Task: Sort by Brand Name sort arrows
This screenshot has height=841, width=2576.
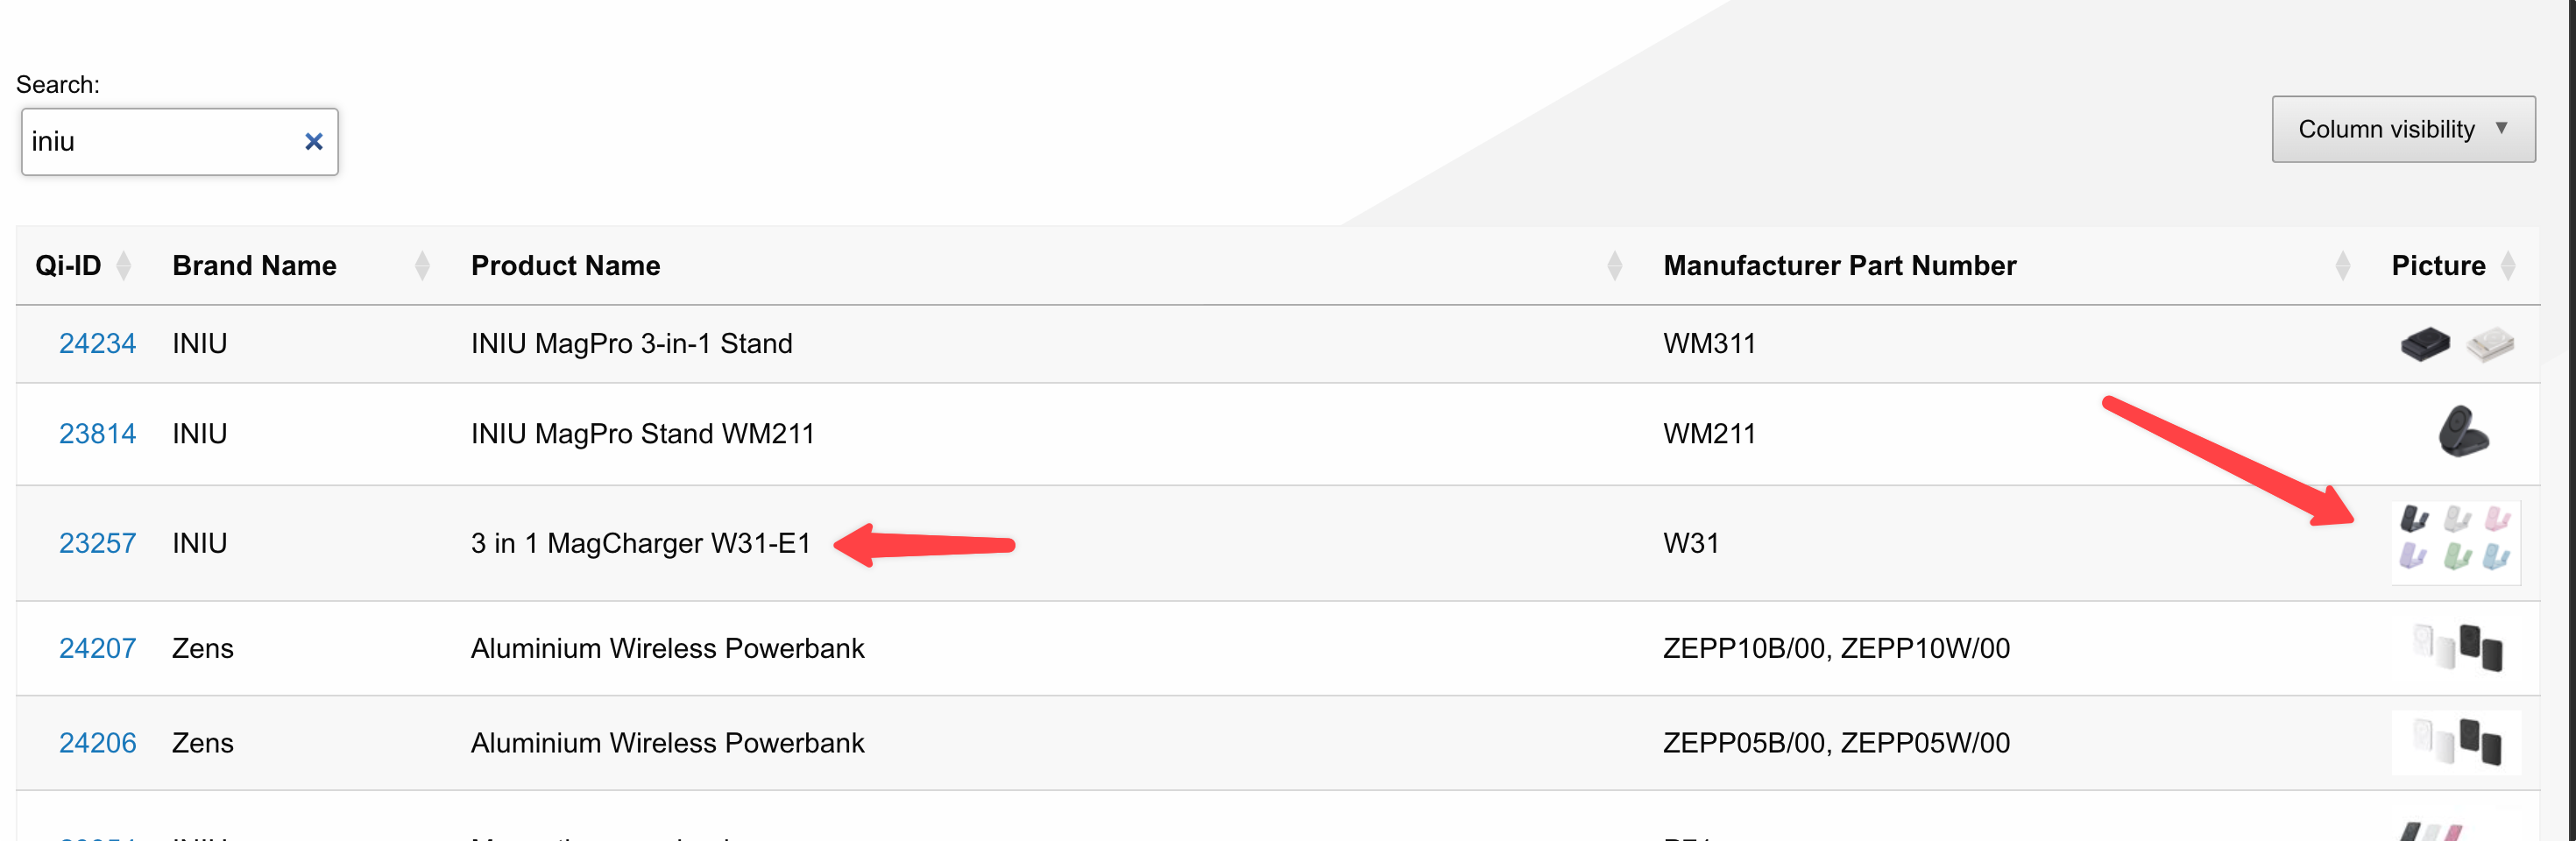Action: pyautogui.click(x=422, y=266)
